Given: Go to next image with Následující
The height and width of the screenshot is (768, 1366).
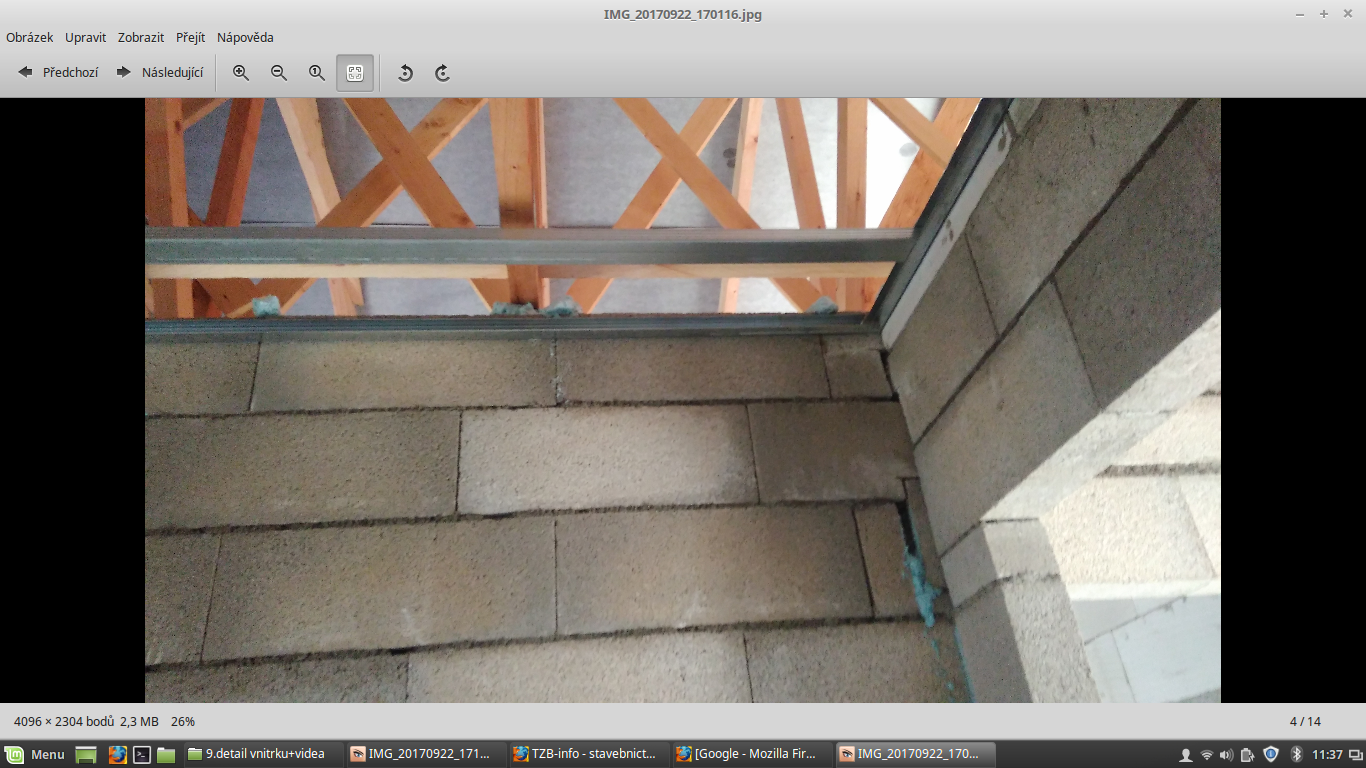Looking at the screenshot, I should tap(160, 73).
